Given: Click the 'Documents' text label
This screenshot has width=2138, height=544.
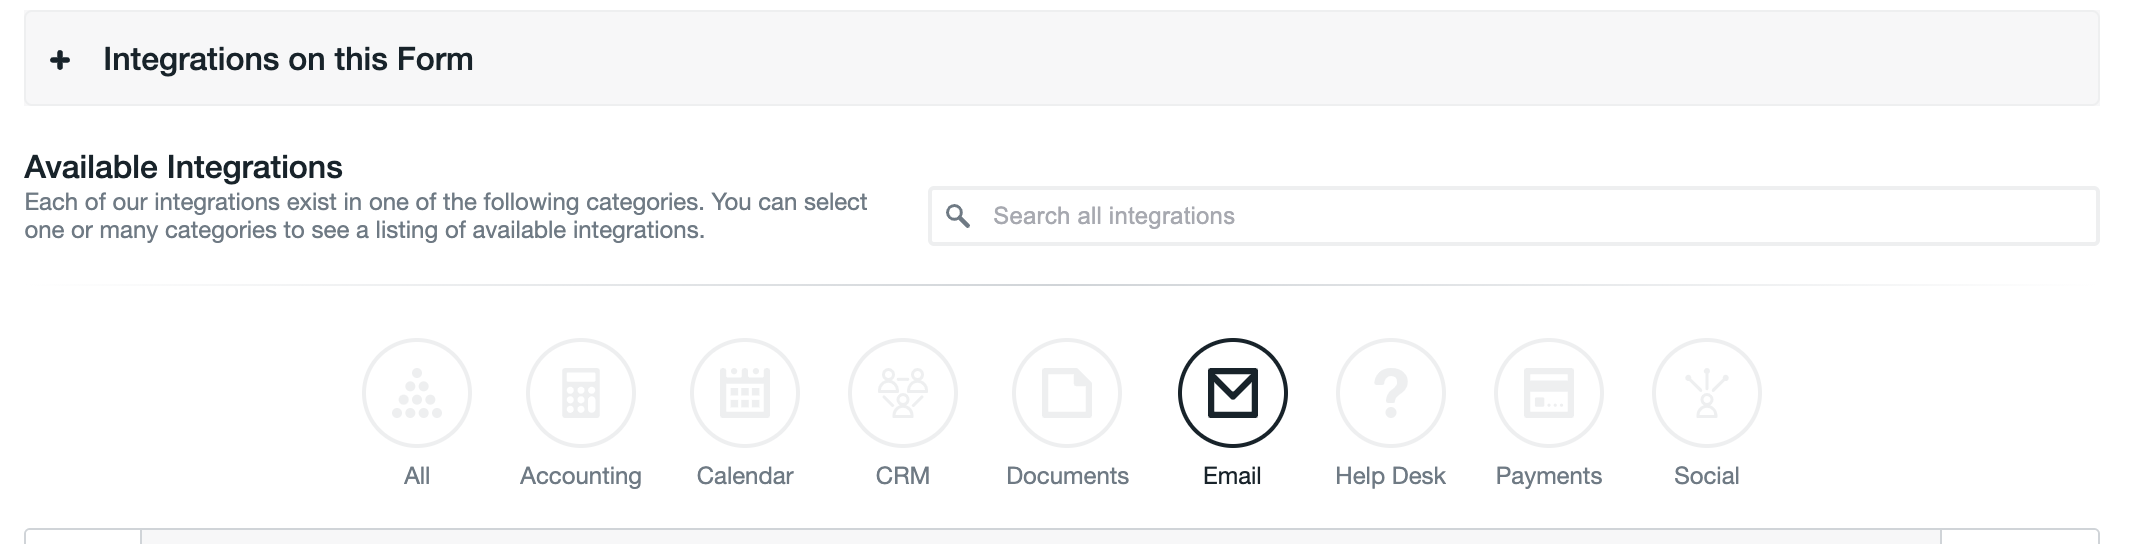Looking at the screenshot, I should [x=1067, y=476].
